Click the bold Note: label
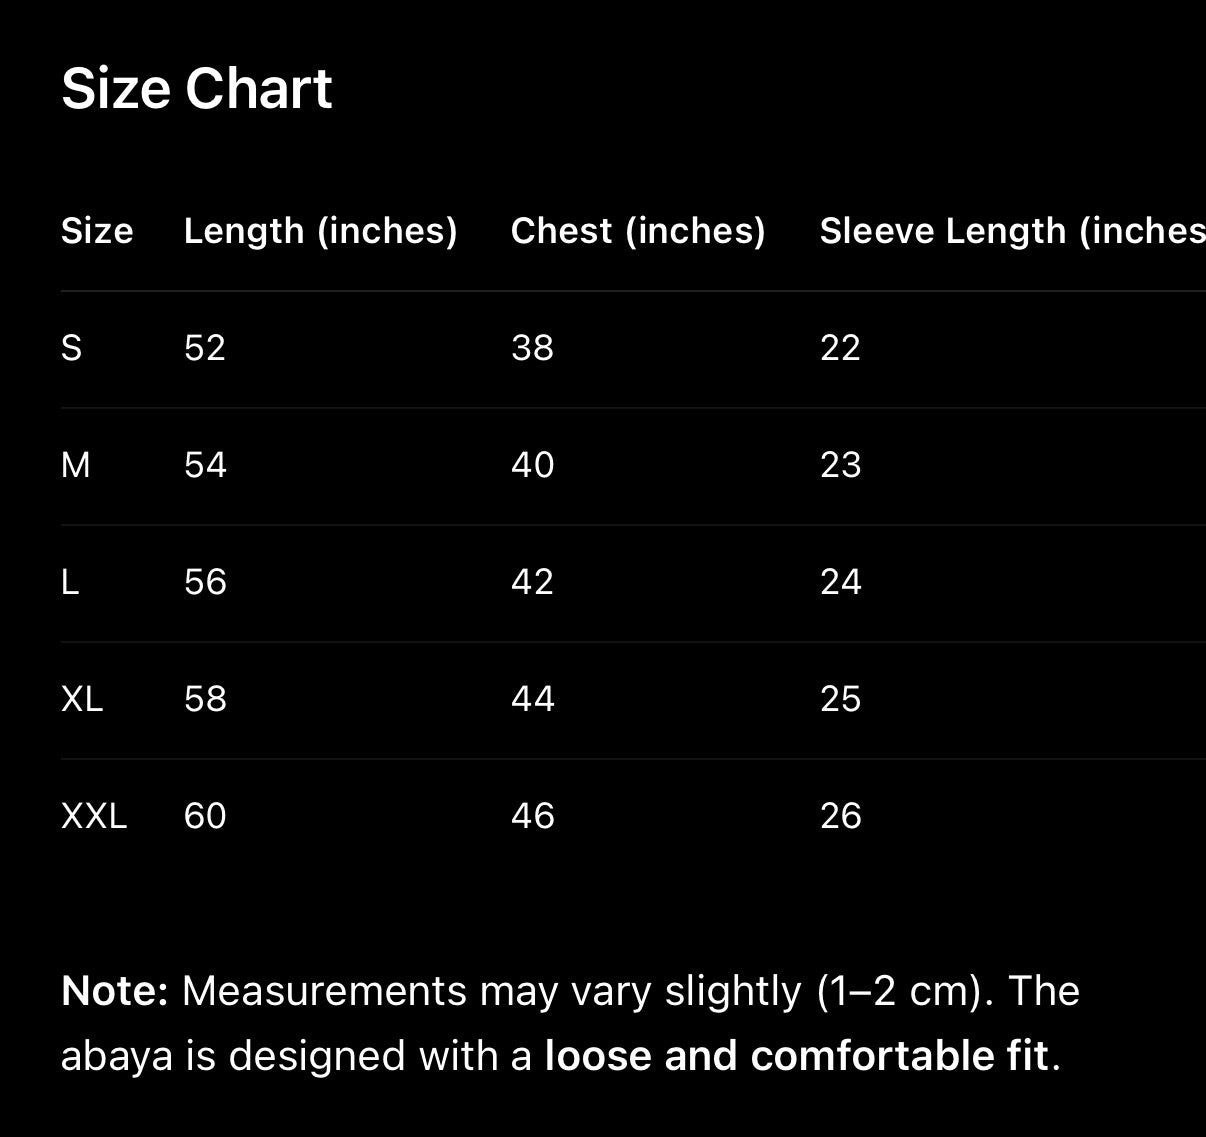Screen dimensions: 1206x1137 (x=114, y=991)
